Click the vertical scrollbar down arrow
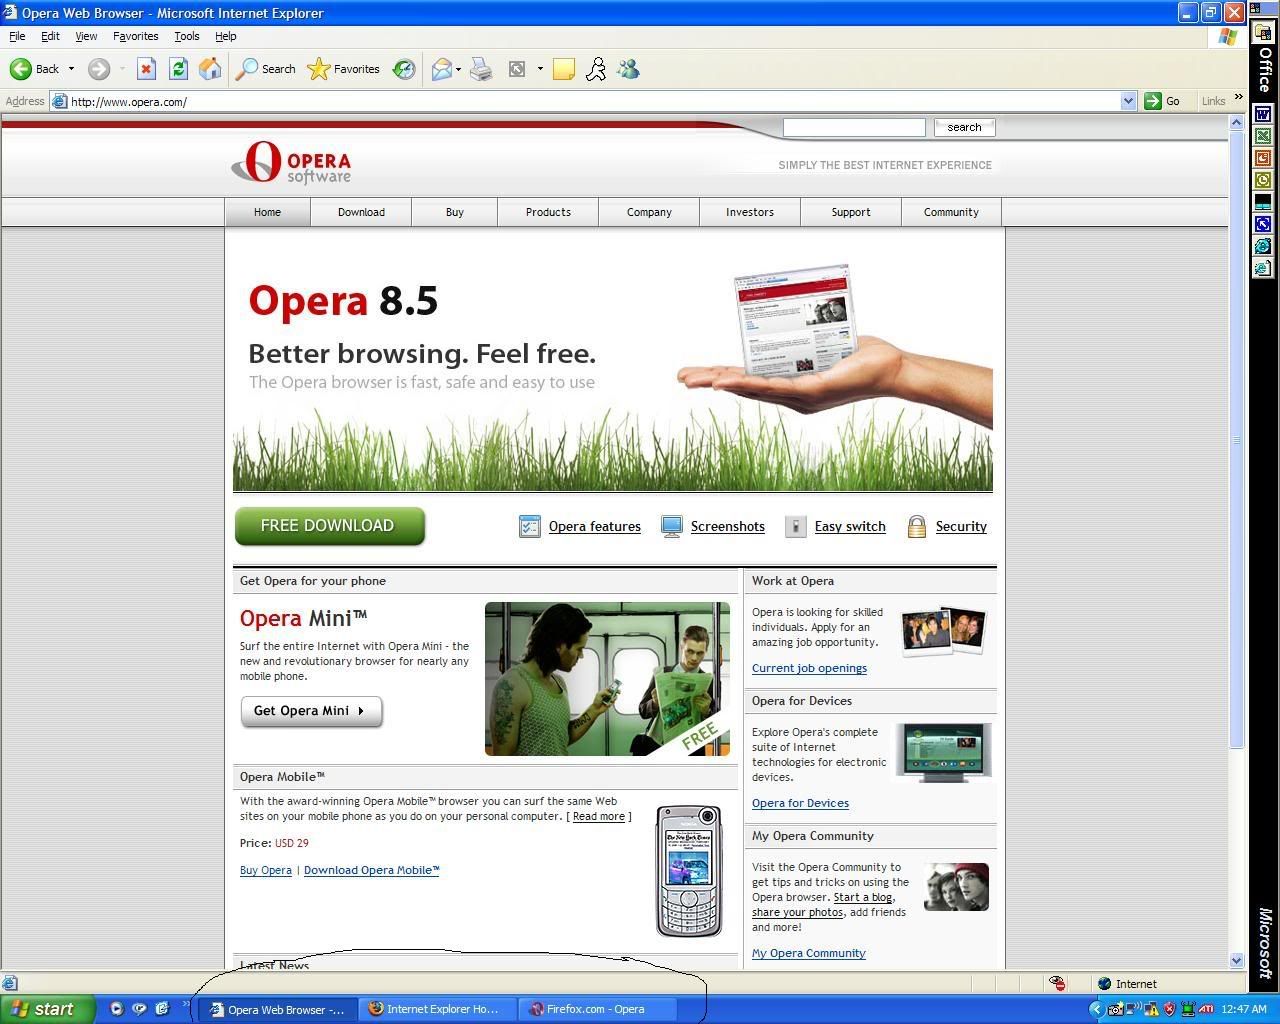The image size is (1280, 1024). click(x=1236, y=960)
